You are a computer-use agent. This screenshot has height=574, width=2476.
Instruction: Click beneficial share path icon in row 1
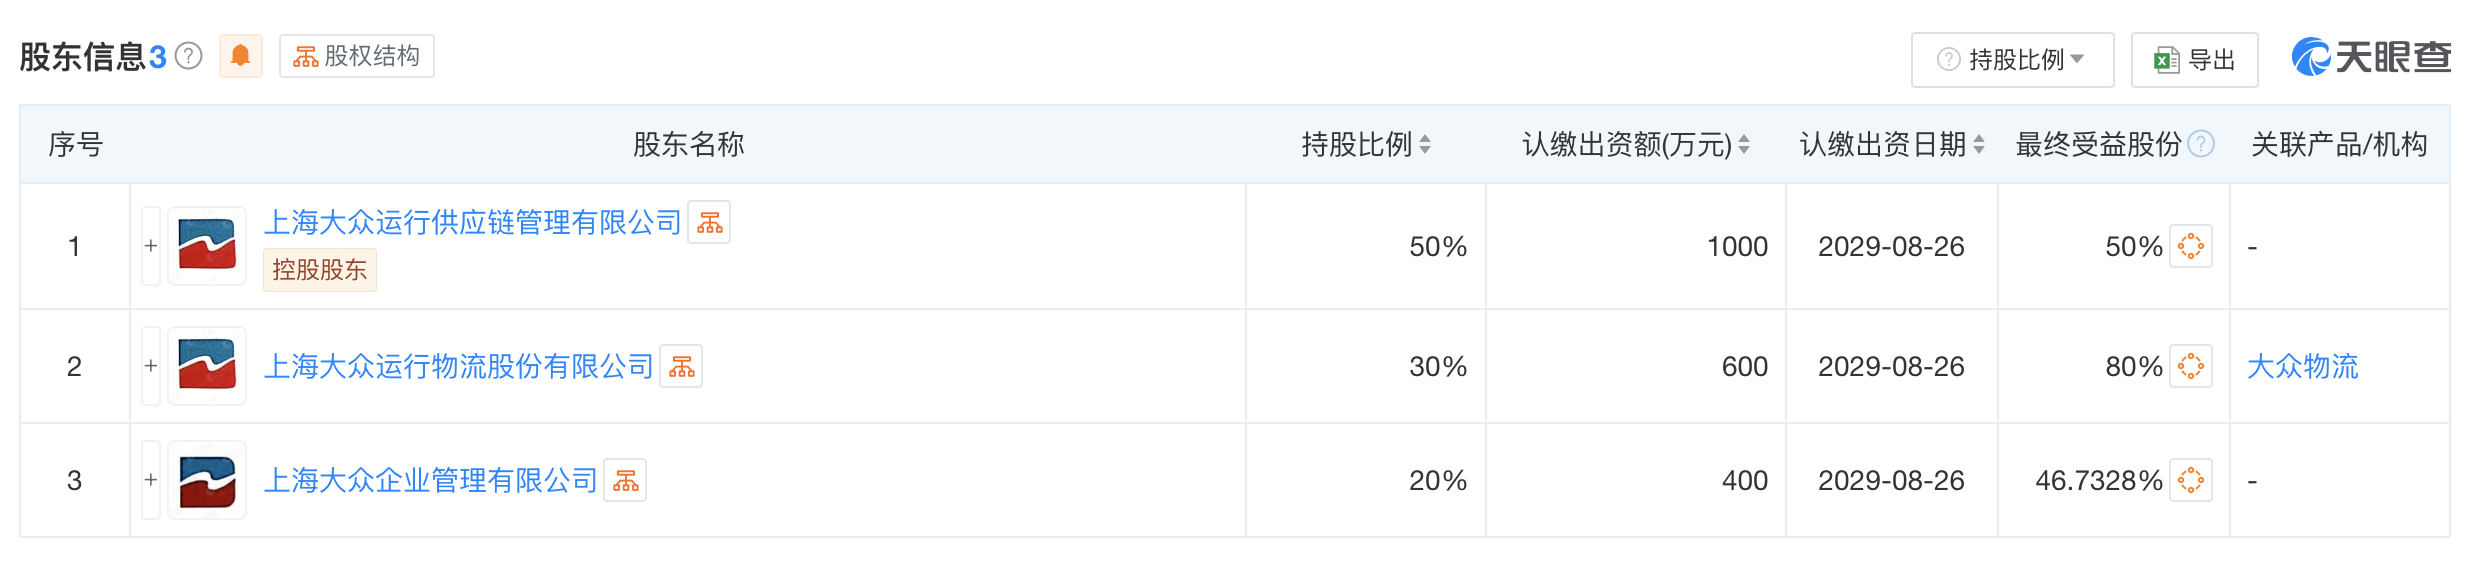pyautogui.click(x=2190, y=246)
